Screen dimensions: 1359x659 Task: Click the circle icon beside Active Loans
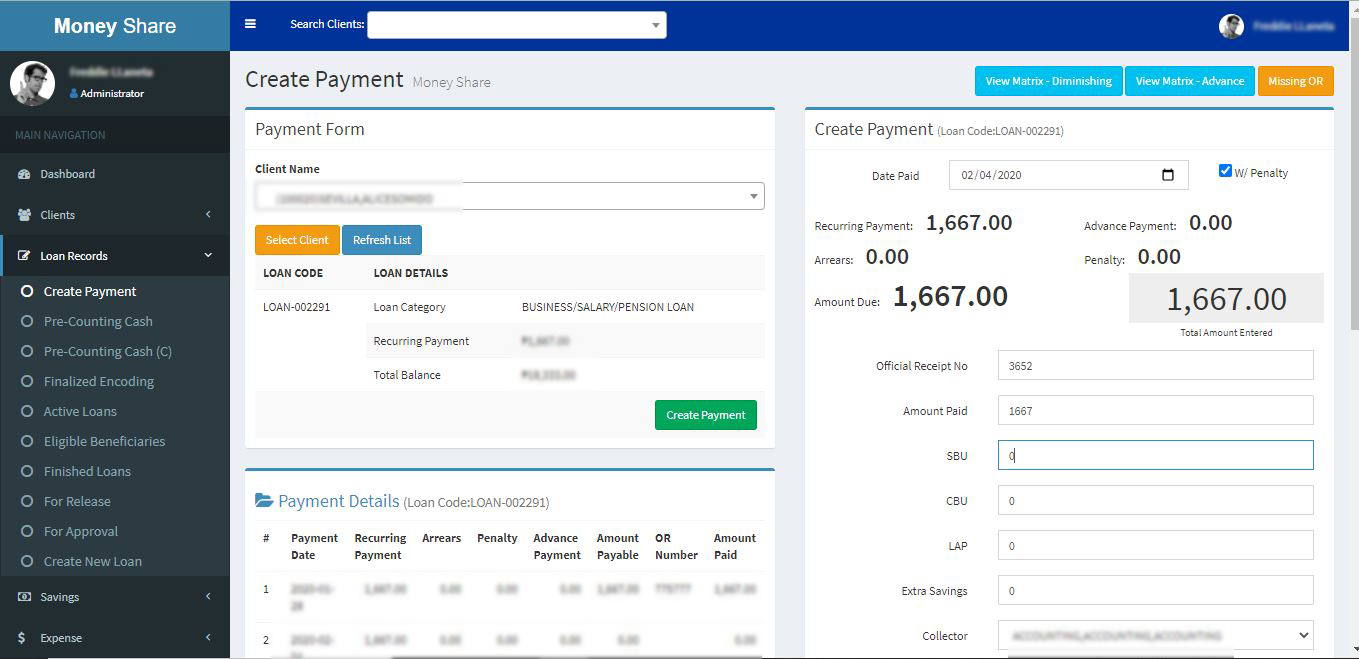[x=27, y=411]
